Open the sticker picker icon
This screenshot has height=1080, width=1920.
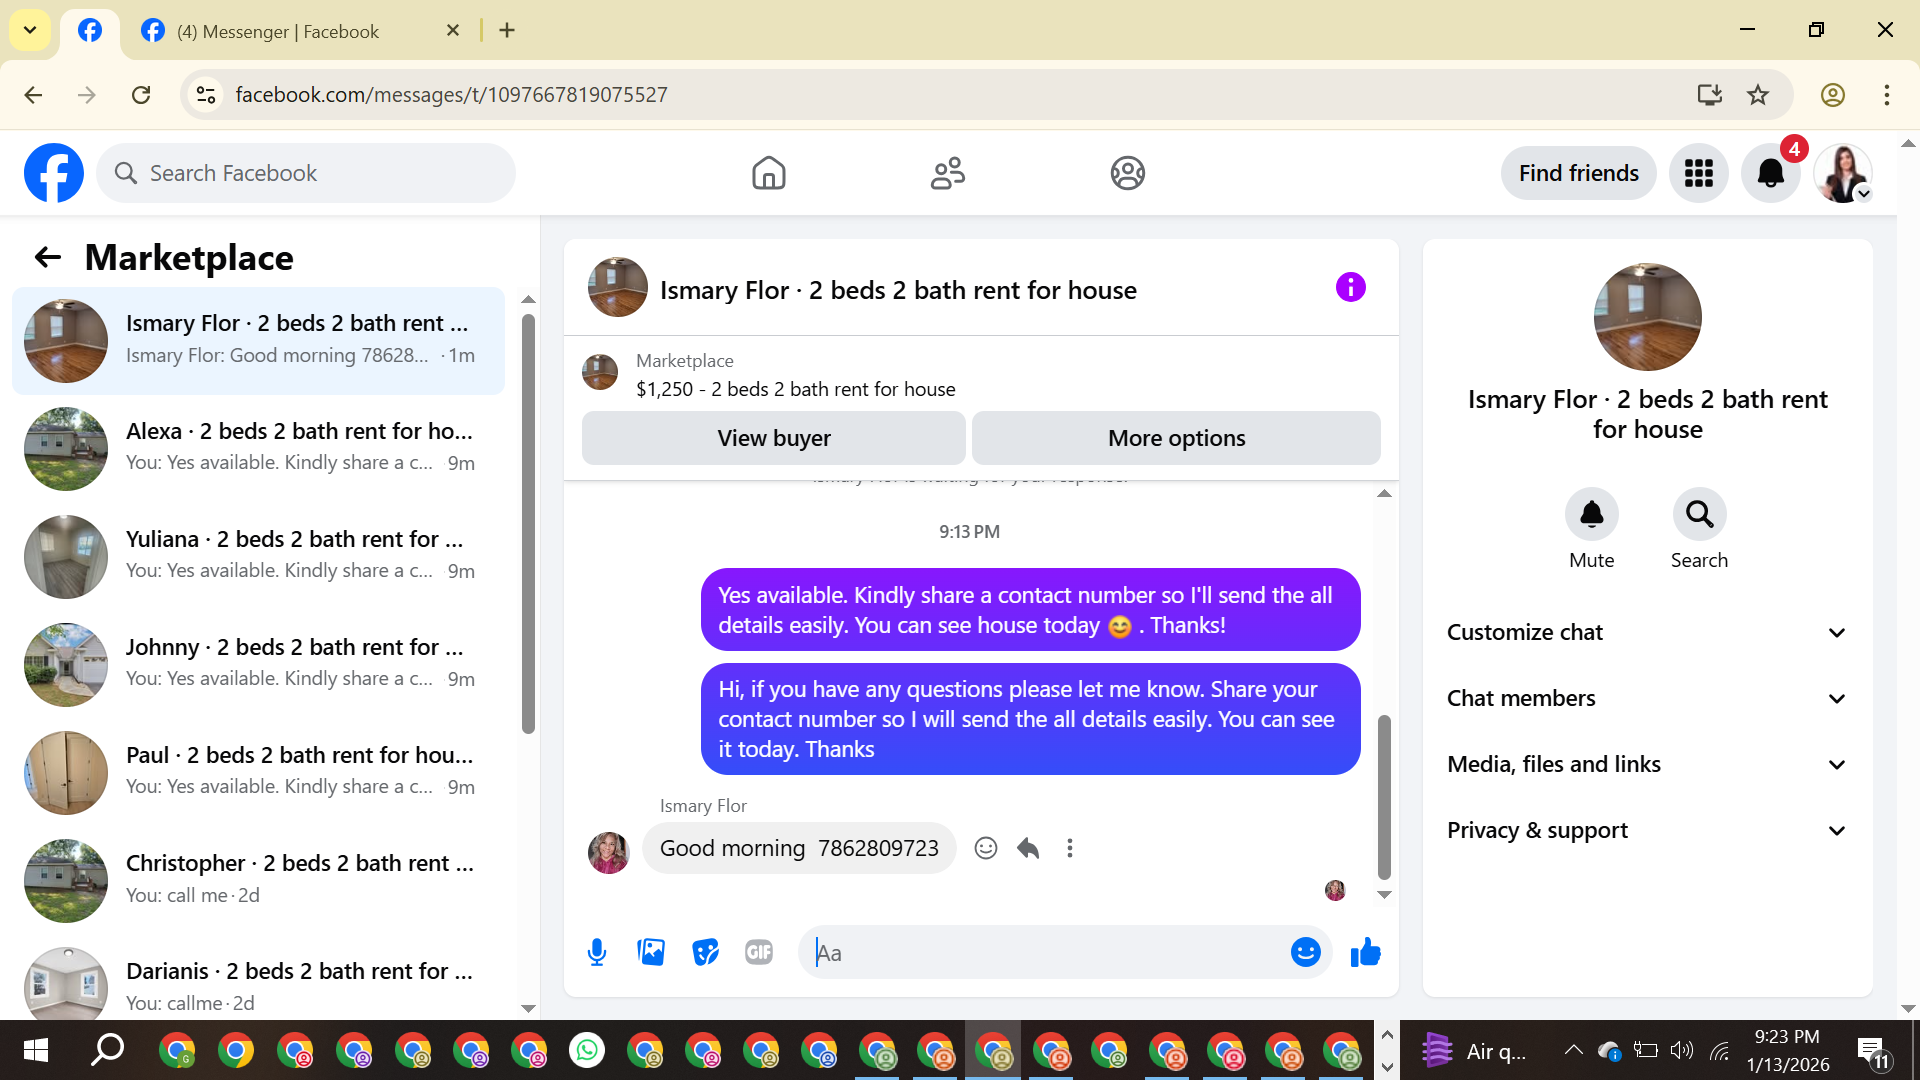tap(705, 952)
